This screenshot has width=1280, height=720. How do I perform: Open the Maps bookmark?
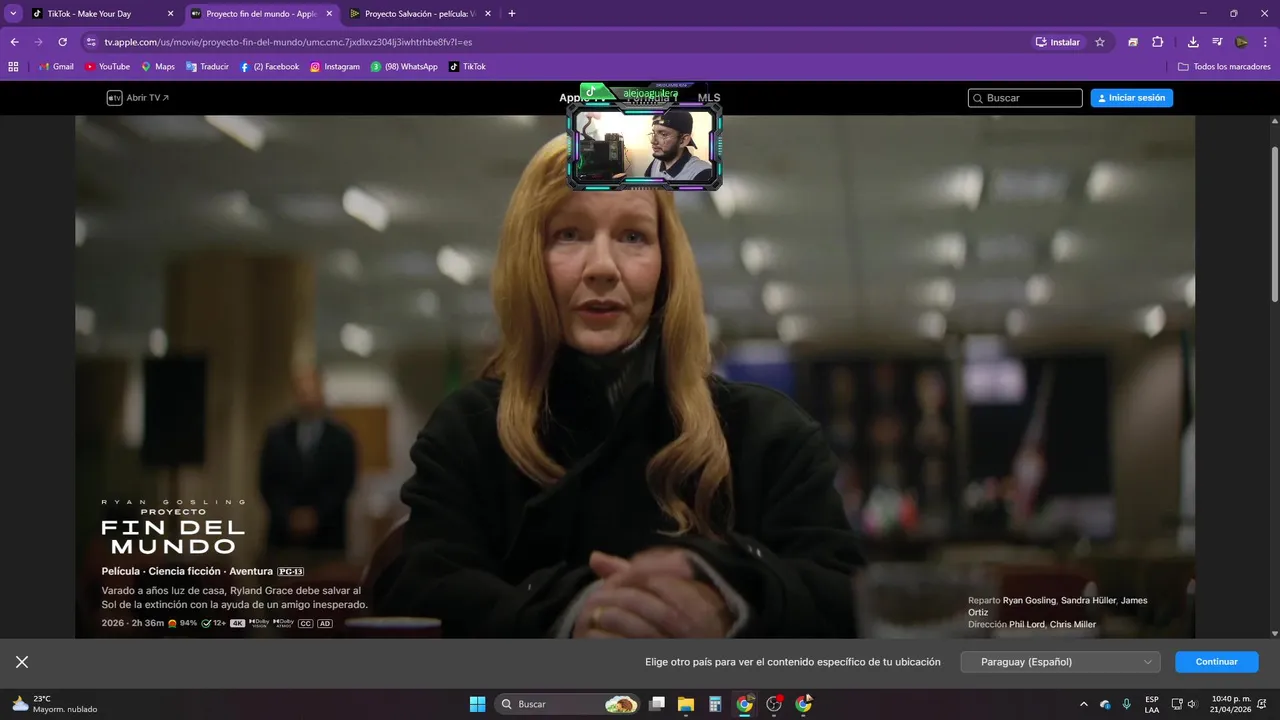tap(158, 67)
